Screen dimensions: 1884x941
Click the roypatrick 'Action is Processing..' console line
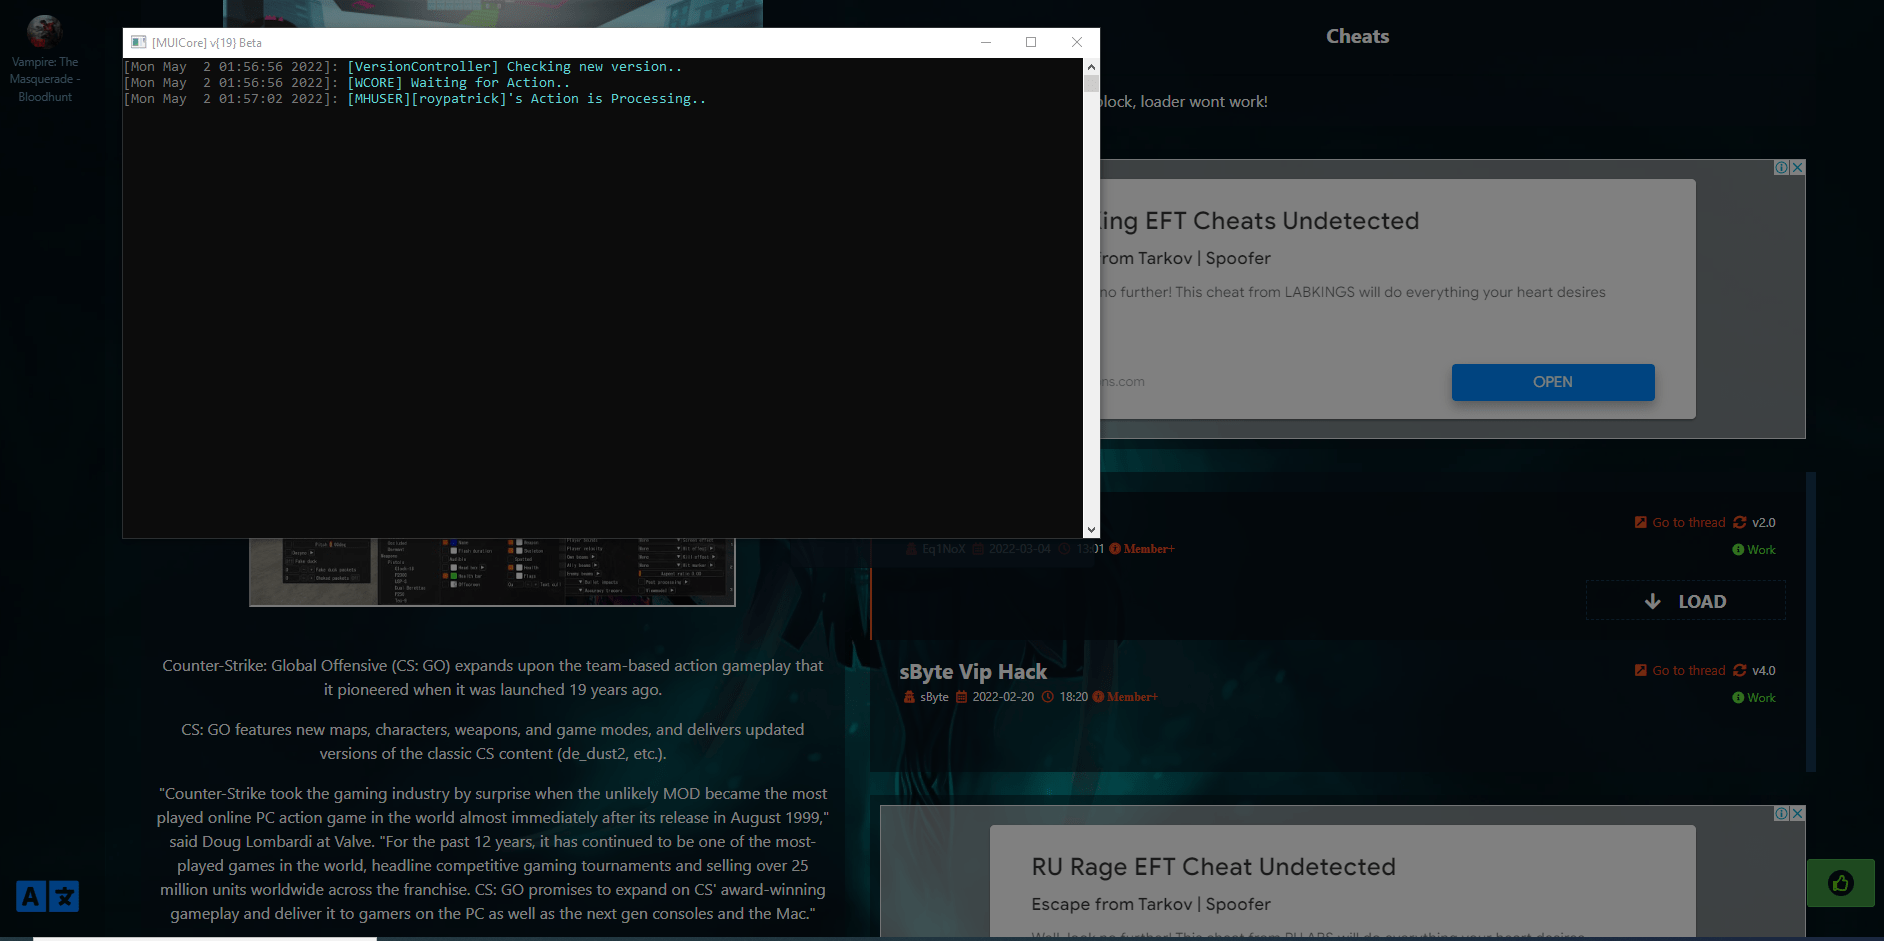(415, 99)
